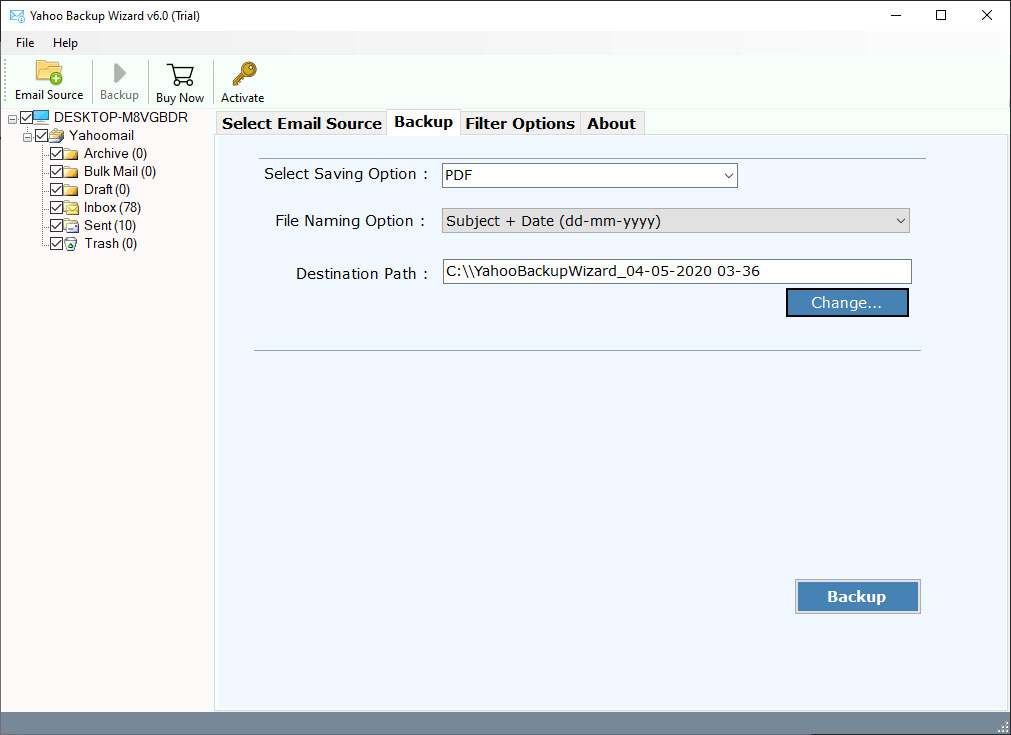Select the DESKTOP-M8VGBDR tree label

pos(121,117)
